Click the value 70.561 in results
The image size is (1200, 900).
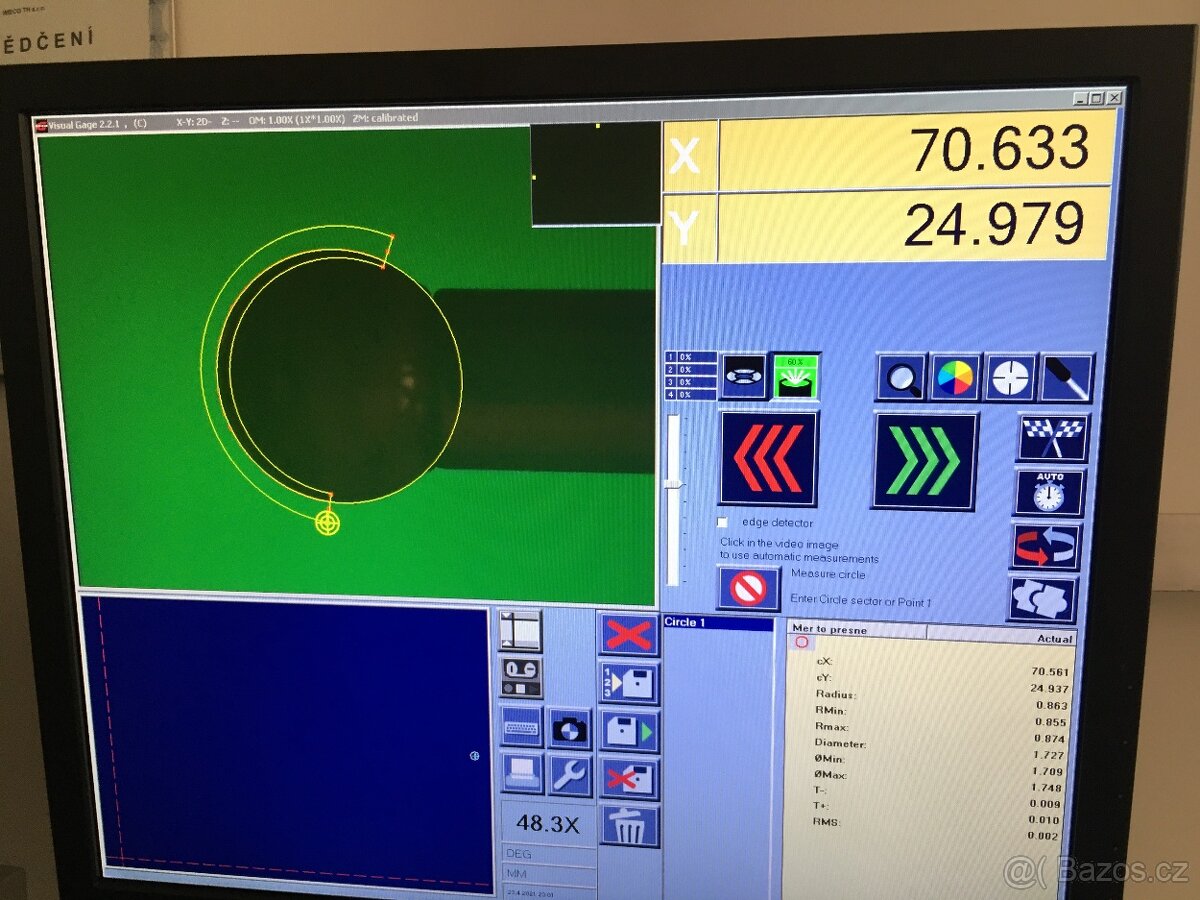pos(1049,672)
